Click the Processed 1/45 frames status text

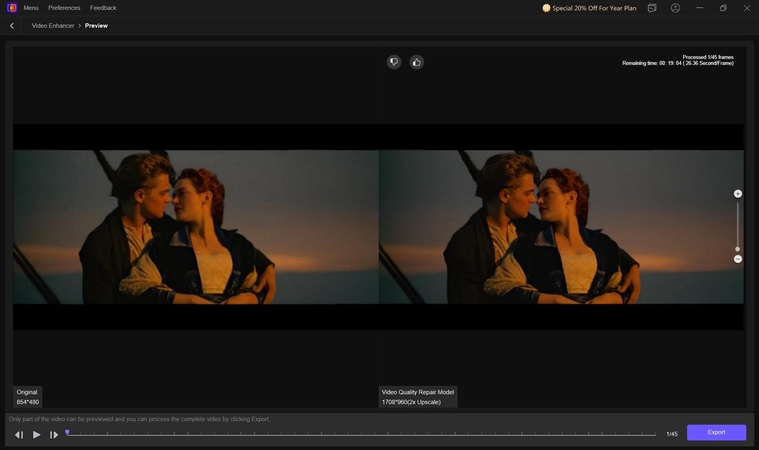pyautogui.click(x=708, y=57)
